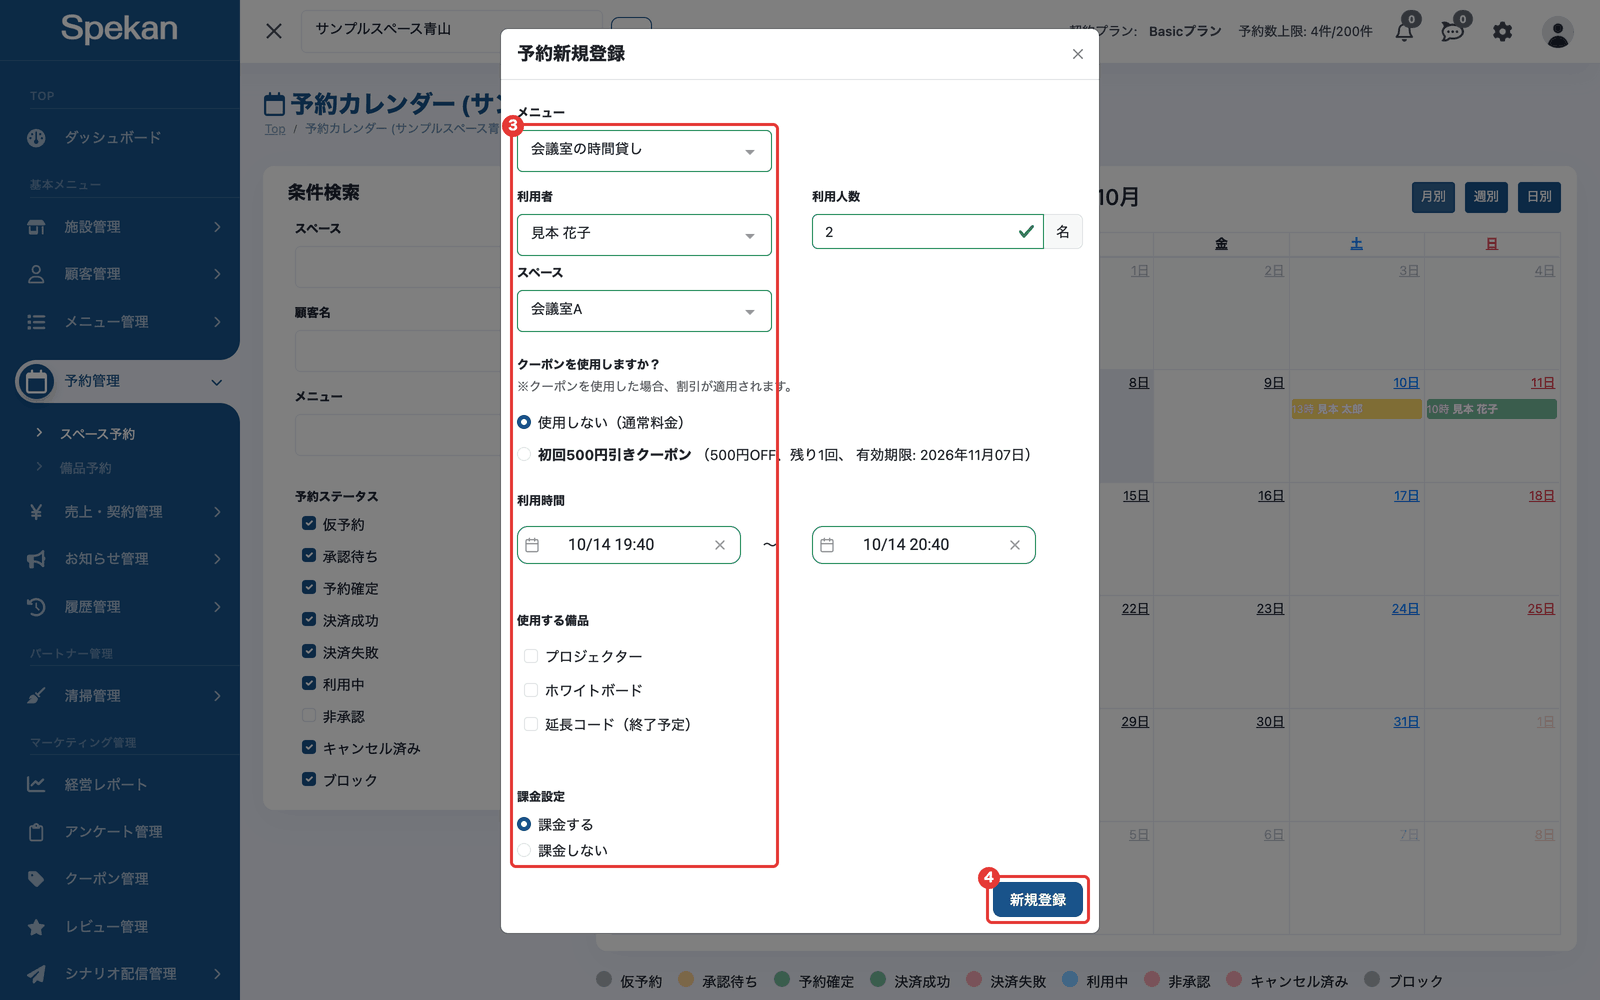The image size is (1600, 1000).
Task: Click the 利用人数 input field
Action: pyautogui.click(x=927, y=232)
